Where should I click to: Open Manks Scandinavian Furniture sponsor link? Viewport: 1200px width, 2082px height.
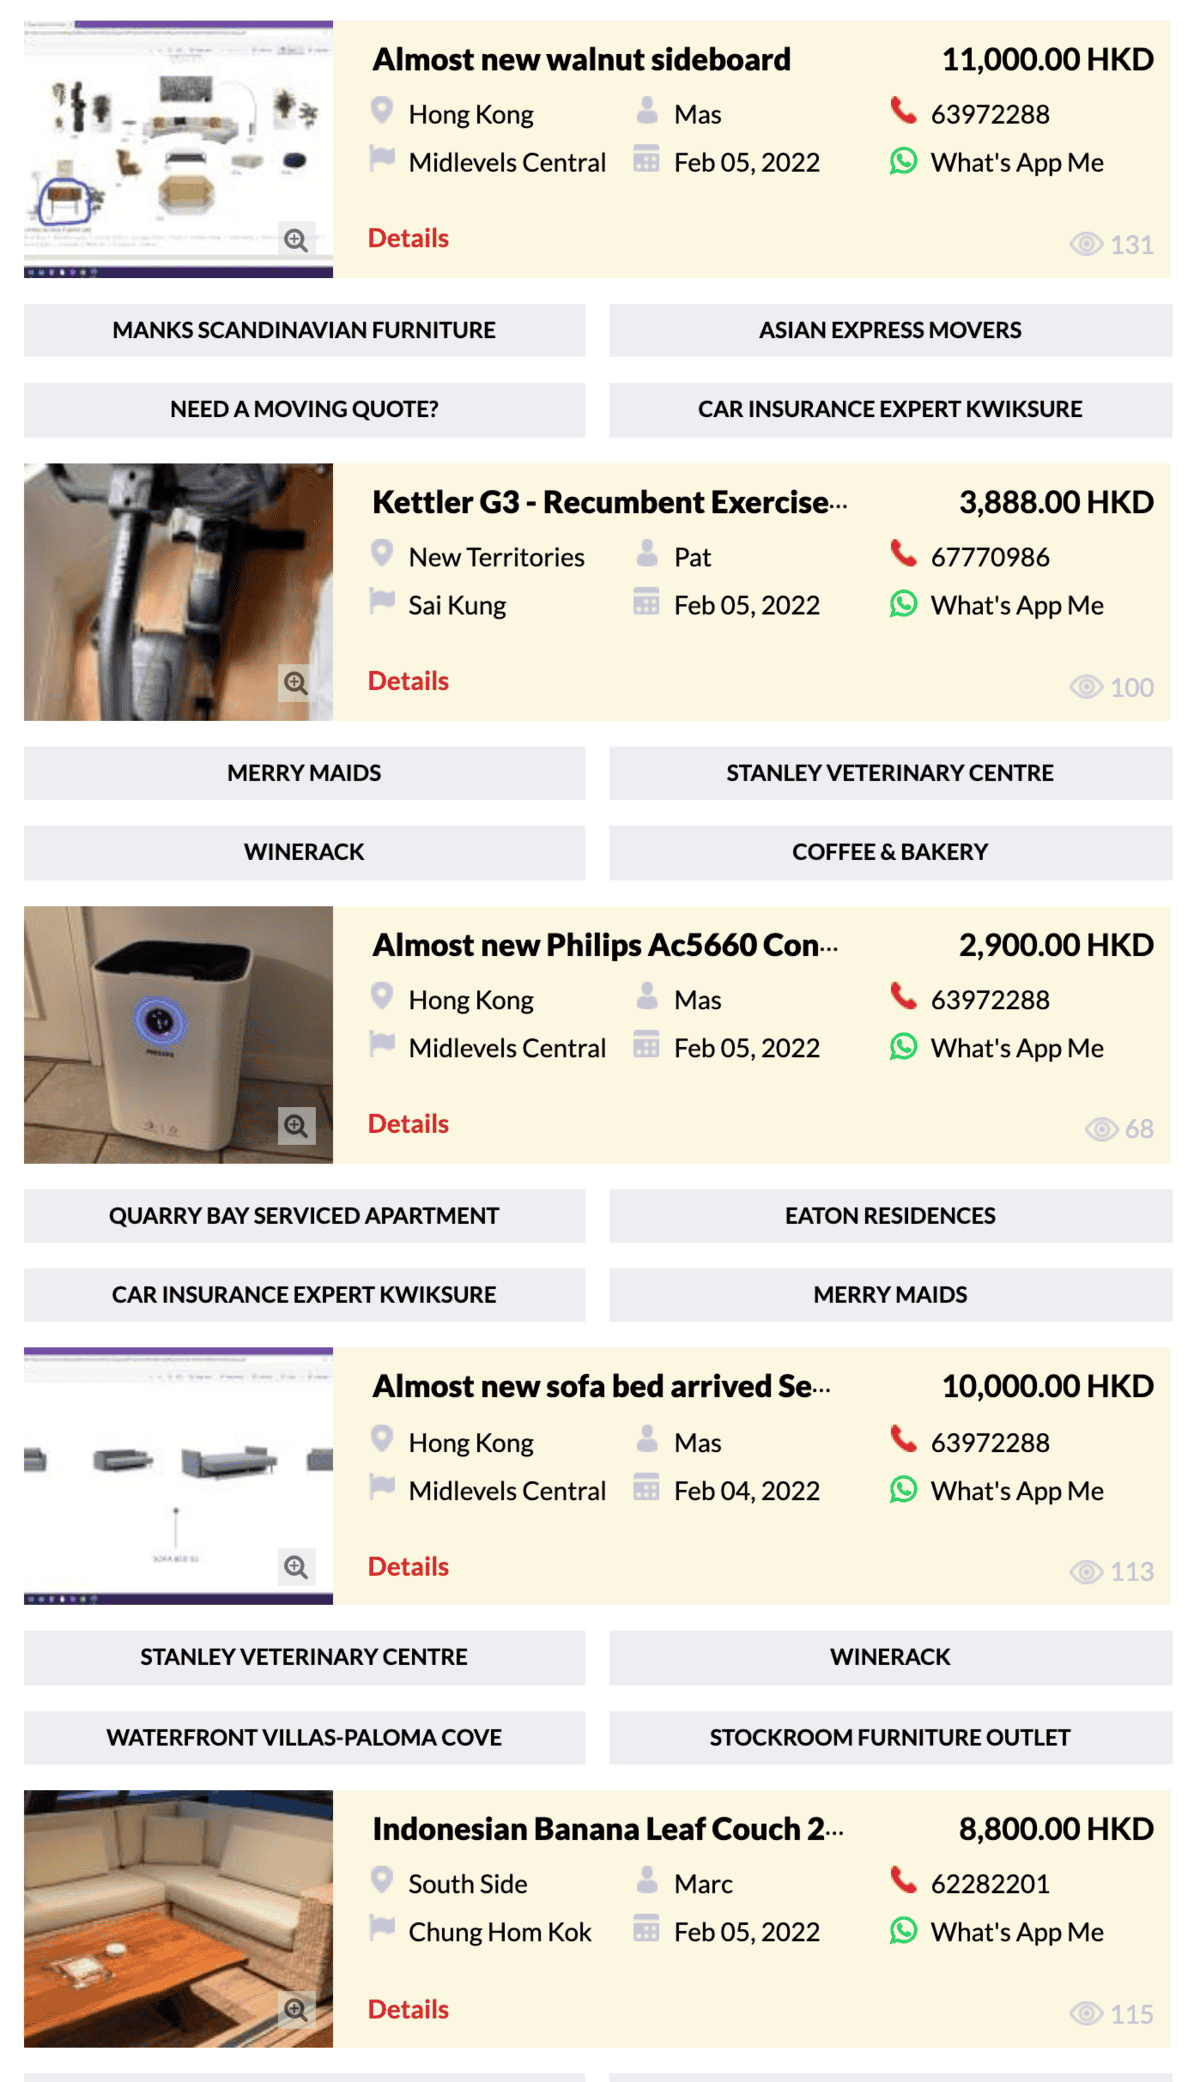(304, 330)
